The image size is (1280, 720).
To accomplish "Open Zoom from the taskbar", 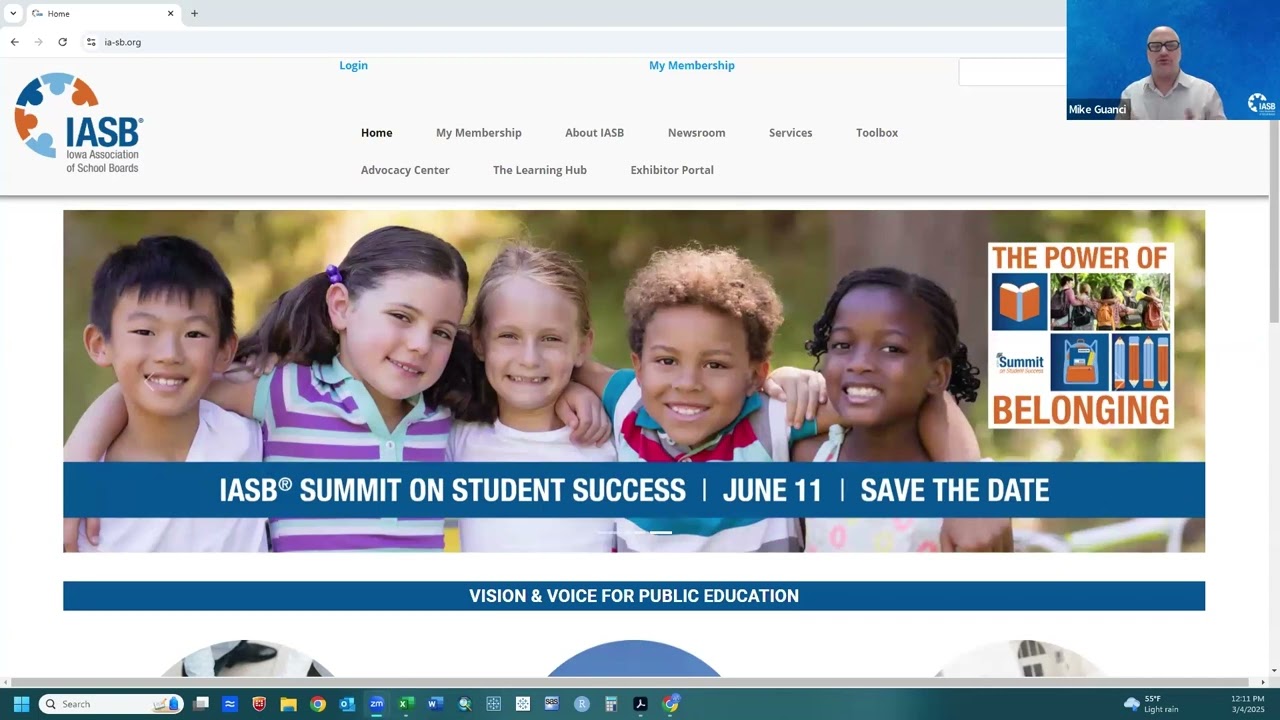I will [x=376, y=704].
